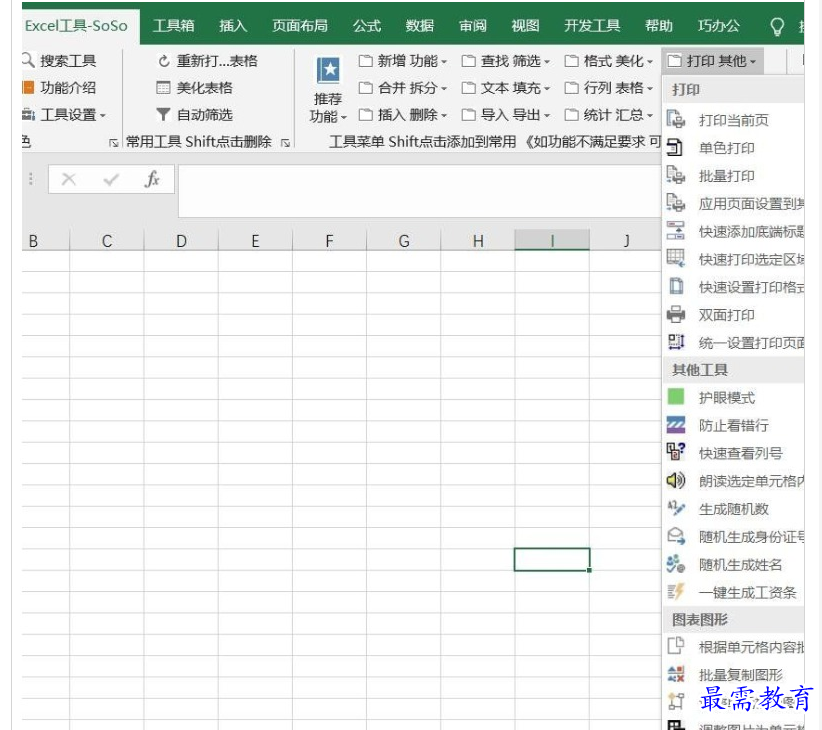Click the star 推荐功能 icon
Screen dimensions: 822x730
pyautogui.click(x=328, y=71)
